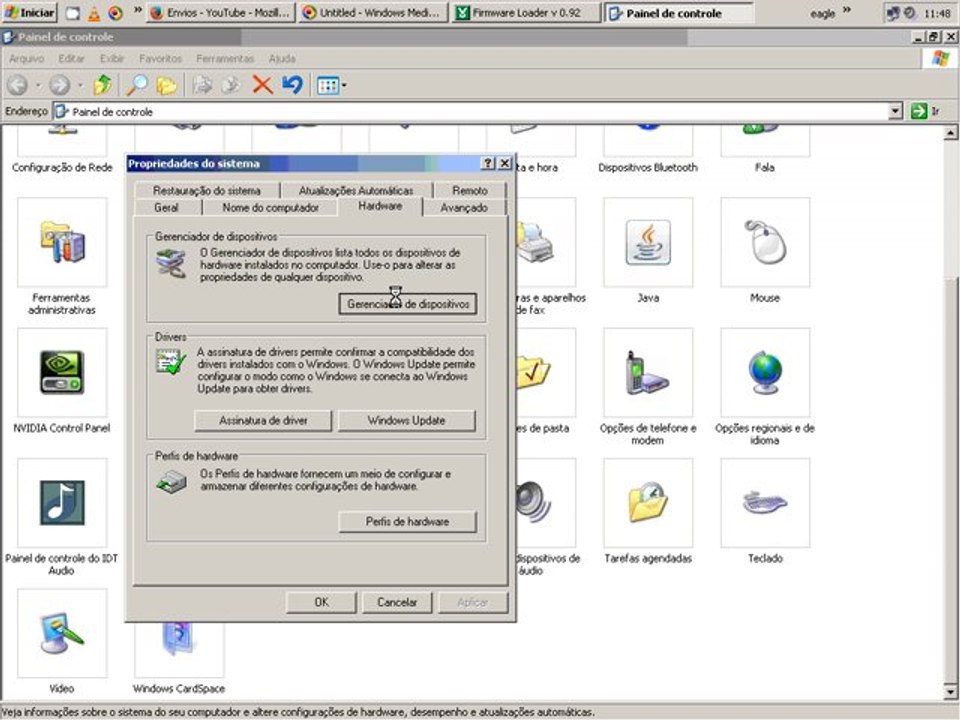960x720 pixels.
Task: Go up one folder level
Action: point(102,85)
